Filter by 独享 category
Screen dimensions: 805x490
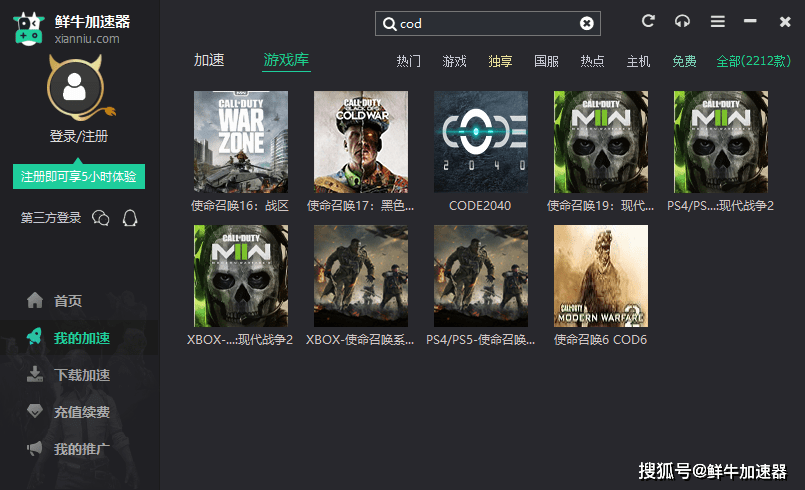pos(500,61)
